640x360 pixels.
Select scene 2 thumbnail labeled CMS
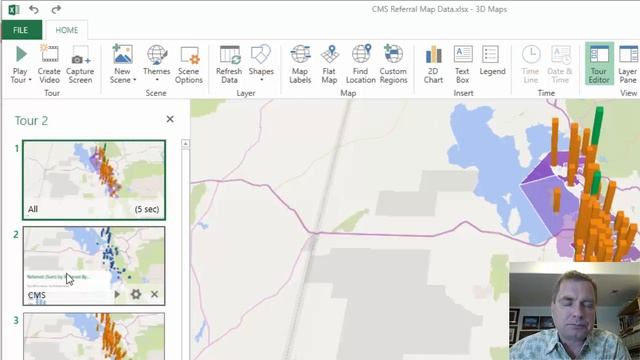[94, 266]
